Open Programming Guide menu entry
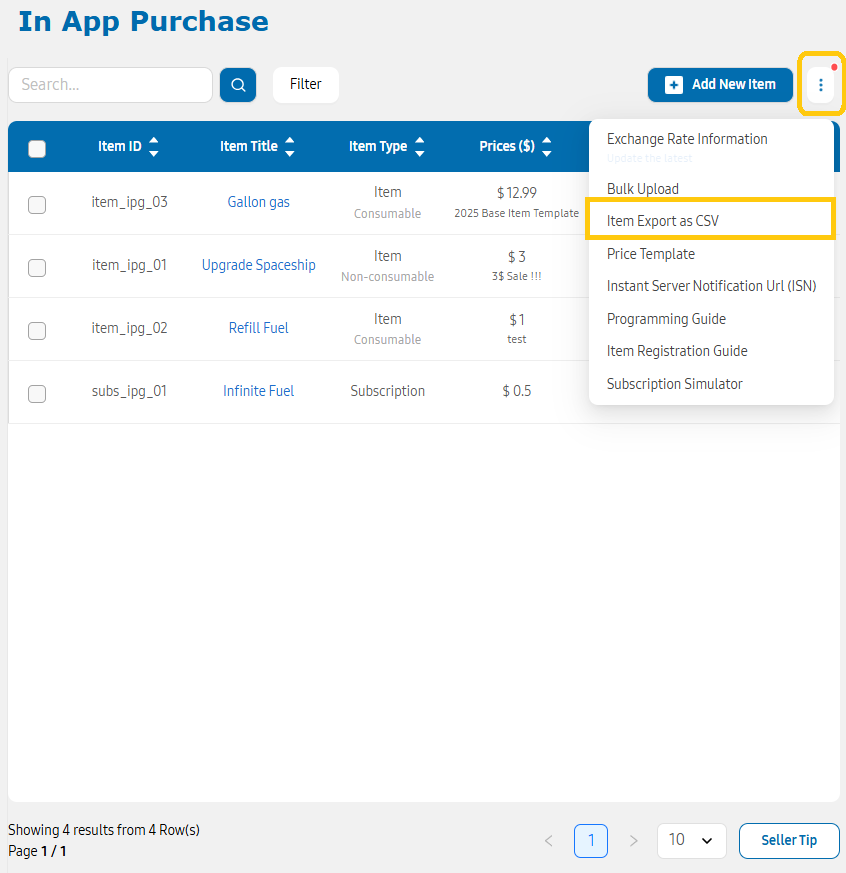846x873 pixels. [x=666, y=319]
